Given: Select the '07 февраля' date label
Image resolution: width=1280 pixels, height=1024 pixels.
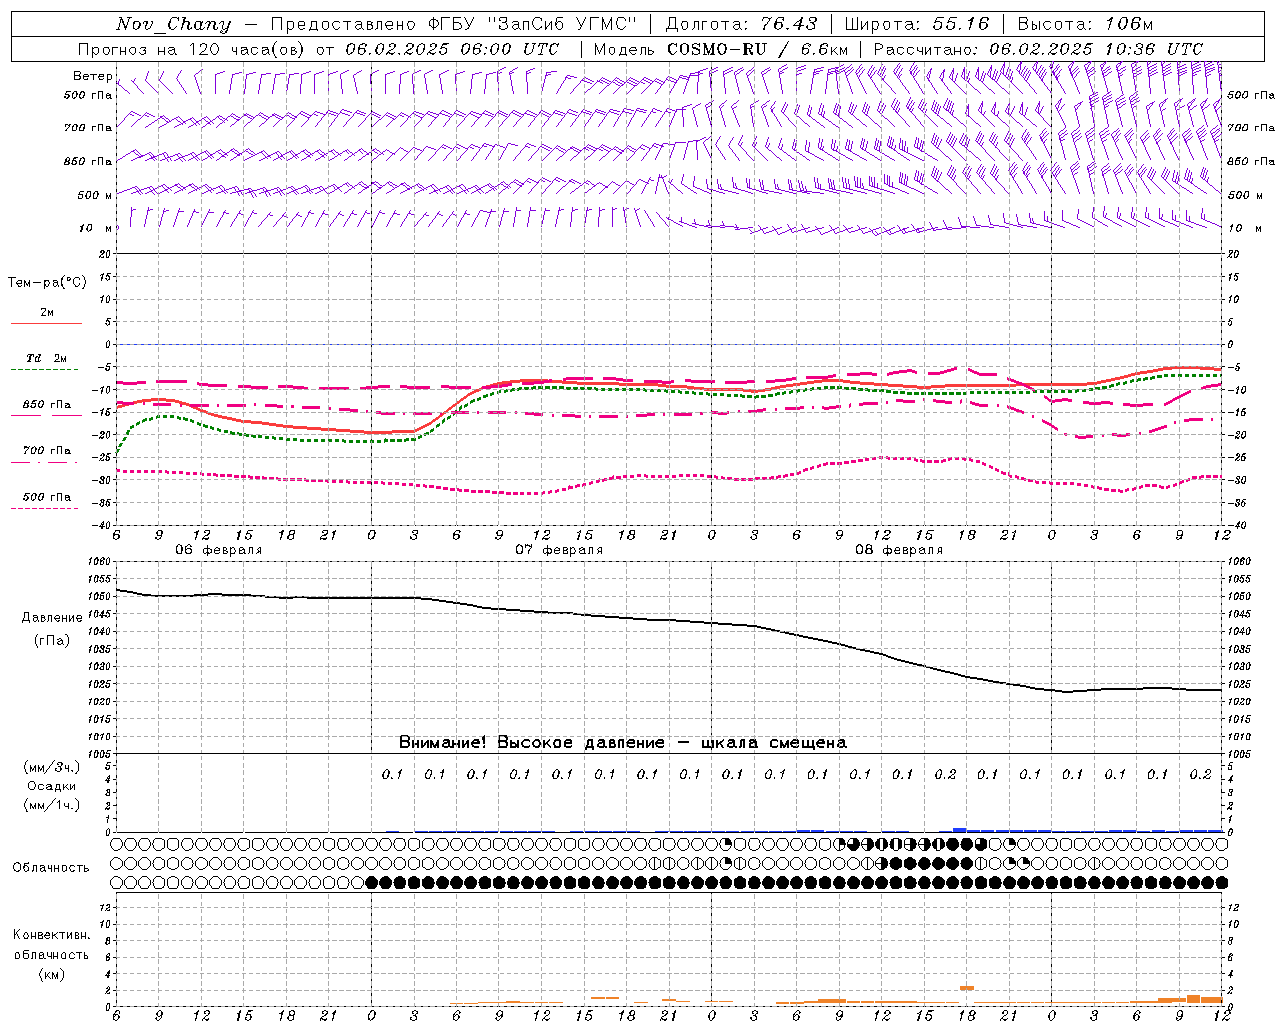Looking at the screenshot, I should click(x=559, y=550).
